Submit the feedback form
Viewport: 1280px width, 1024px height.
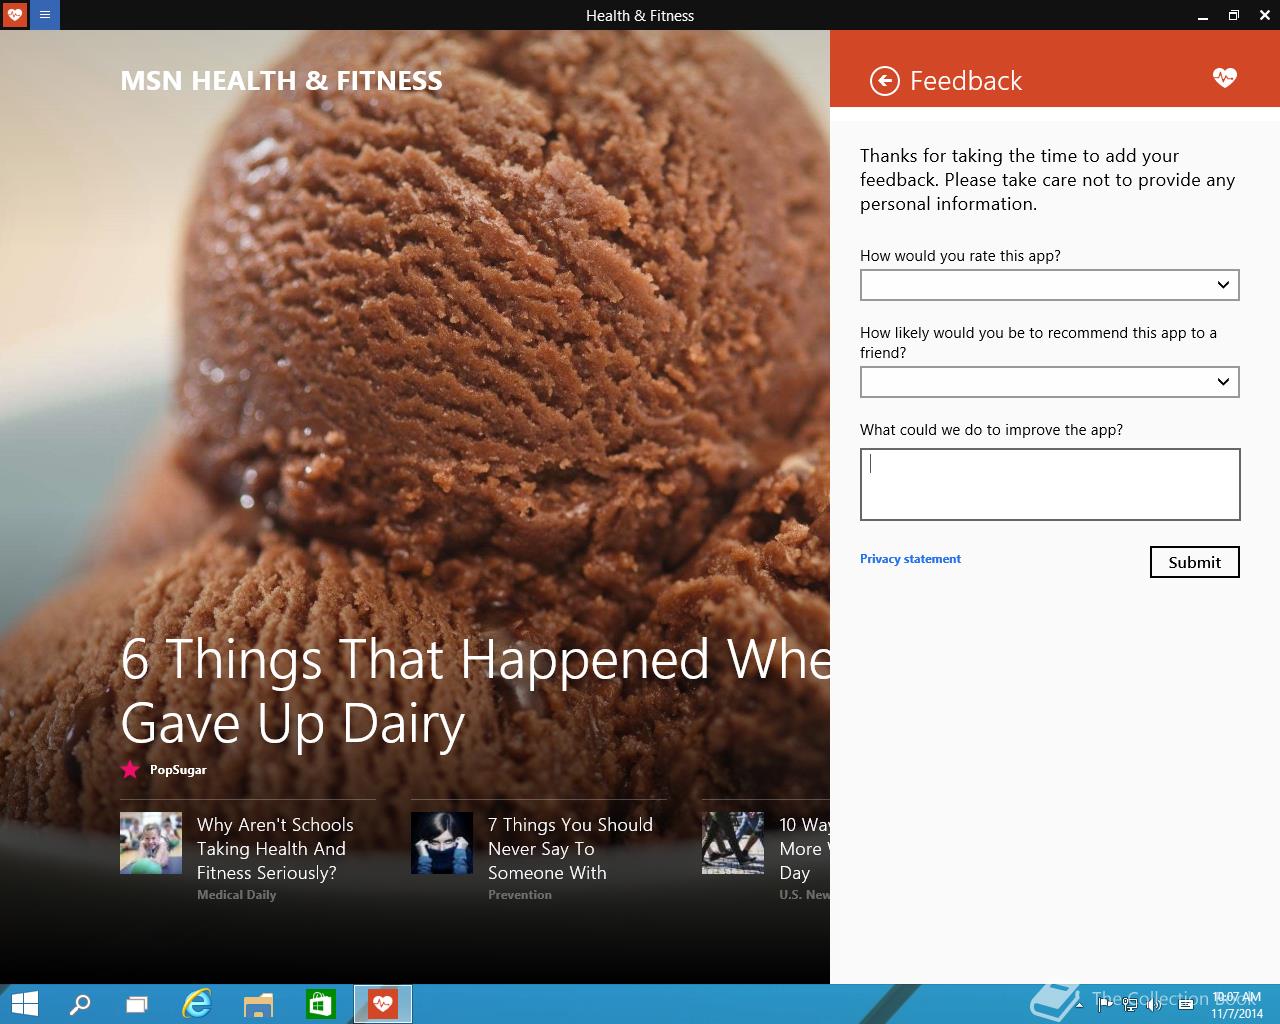pos(1195,562)
